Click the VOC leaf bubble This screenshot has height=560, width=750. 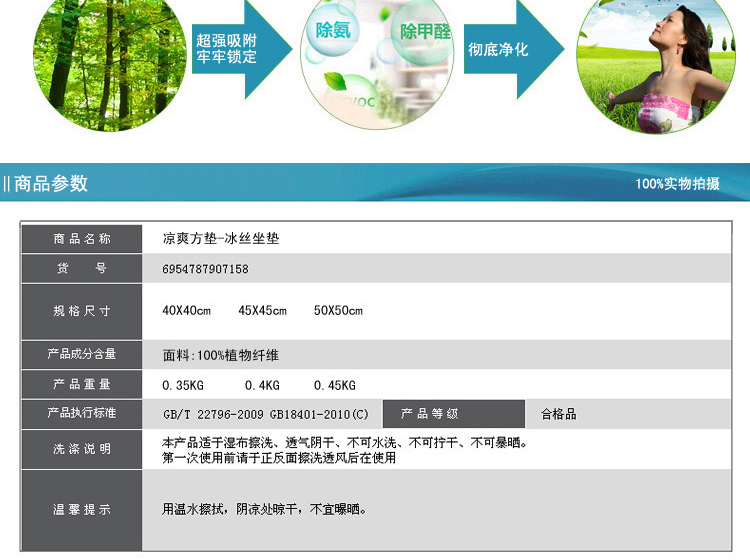[354, 96]
